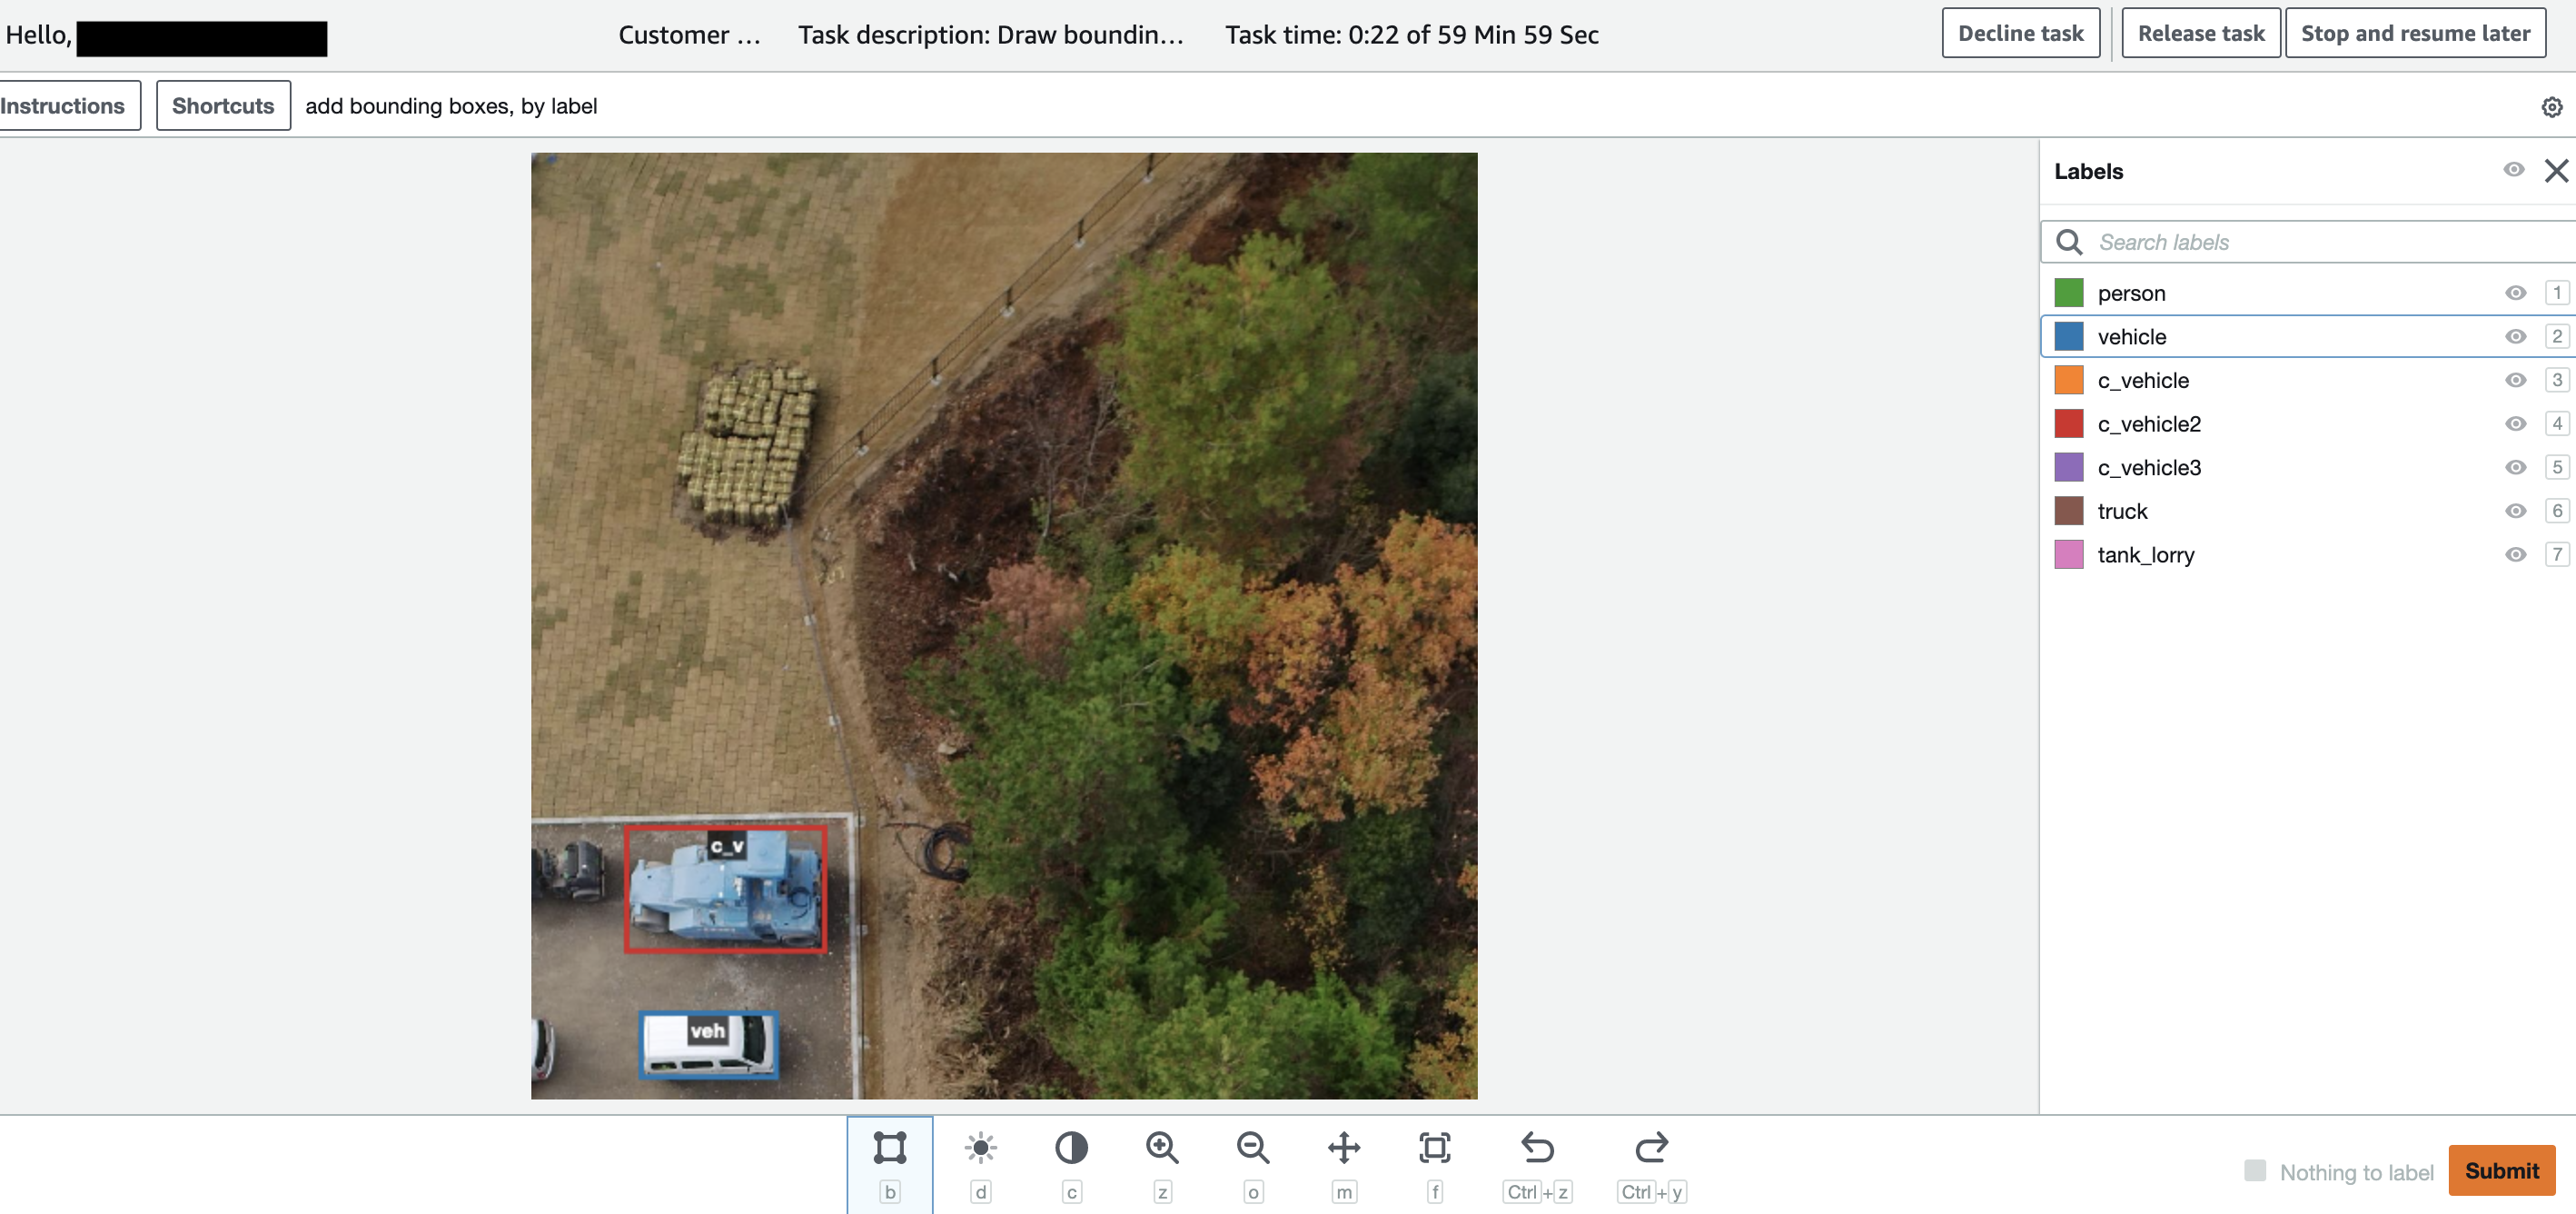The height and width of the screenshot is (1214, 2576).
Task: Click the zoom in magnifier icon
Action: point(1161,1148)
